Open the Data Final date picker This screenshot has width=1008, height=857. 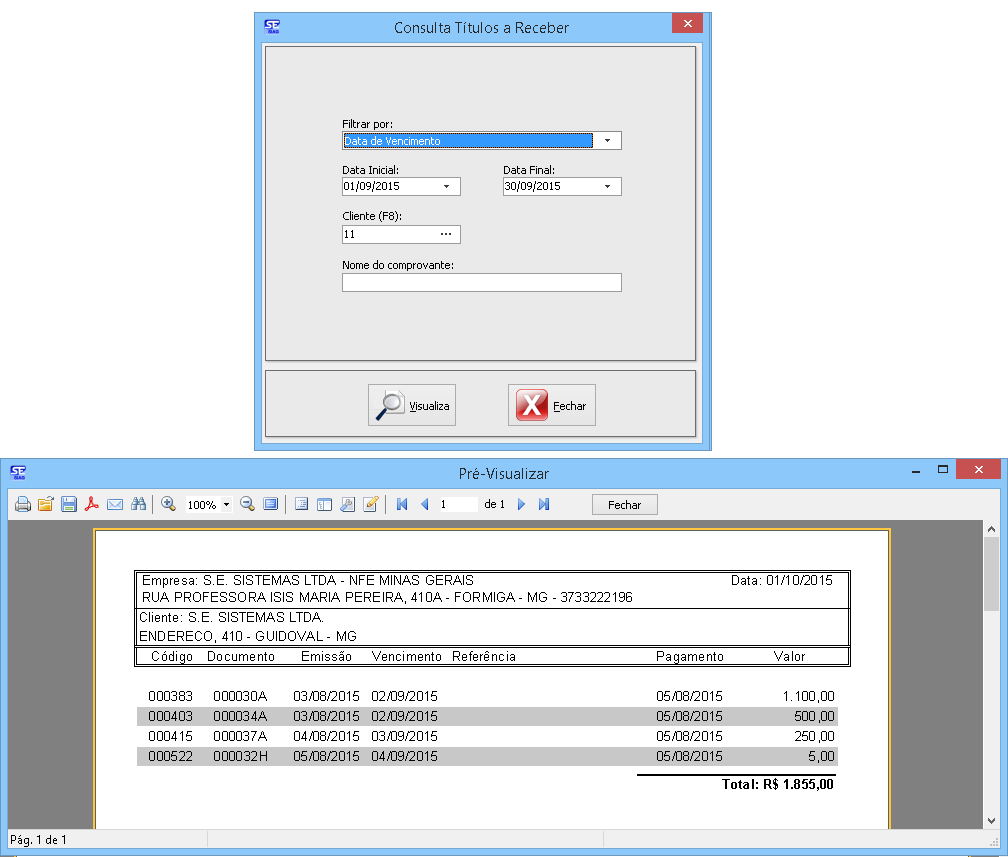pos(607,187)
